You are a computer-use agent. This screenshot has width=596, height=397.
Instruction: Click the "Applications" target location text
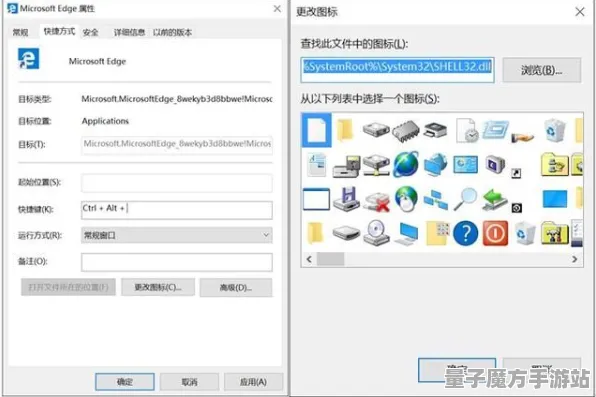105,121
